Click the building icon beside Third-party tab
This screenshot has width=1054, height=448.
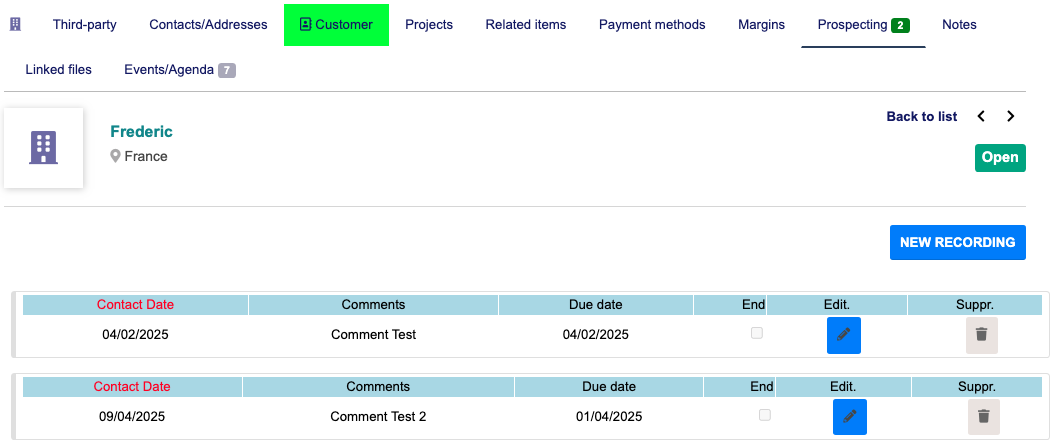15,24
